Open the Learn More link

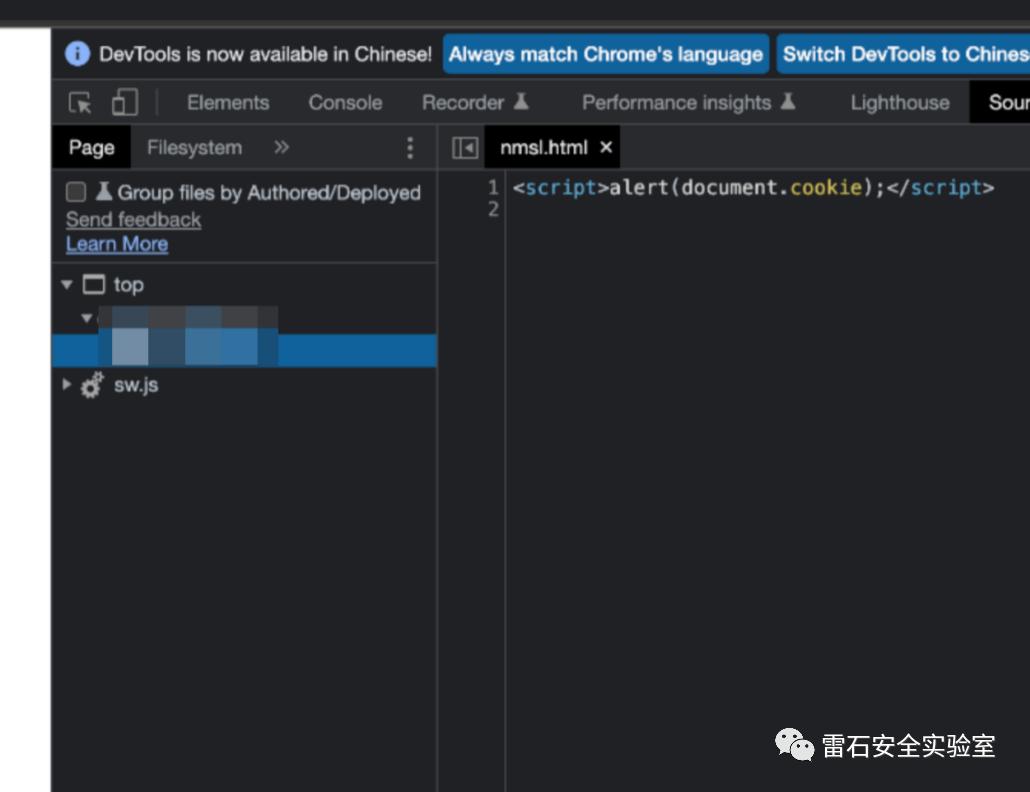coord(117,244)
